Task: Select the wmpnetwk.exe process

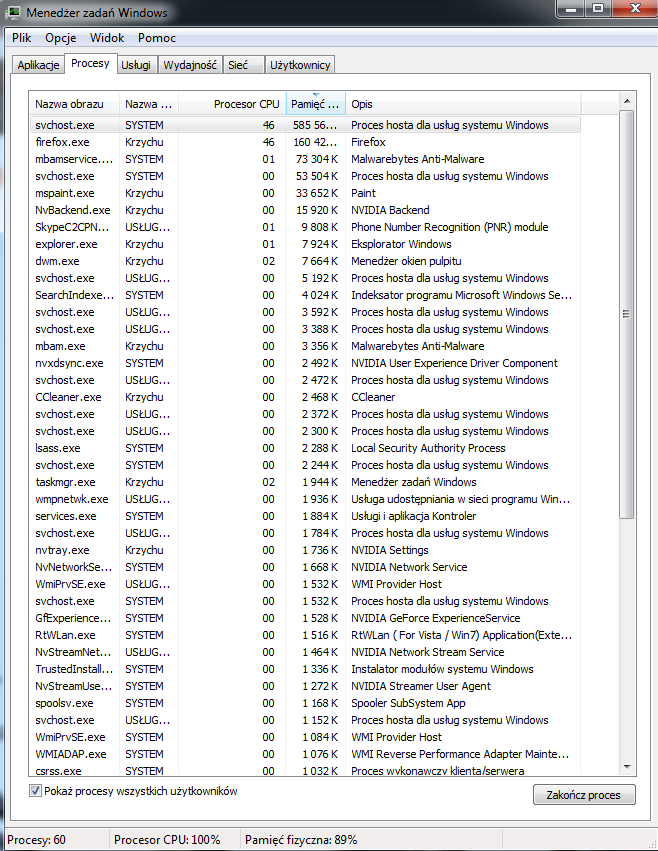Action: pyautogui.click(x=305, y=499)
